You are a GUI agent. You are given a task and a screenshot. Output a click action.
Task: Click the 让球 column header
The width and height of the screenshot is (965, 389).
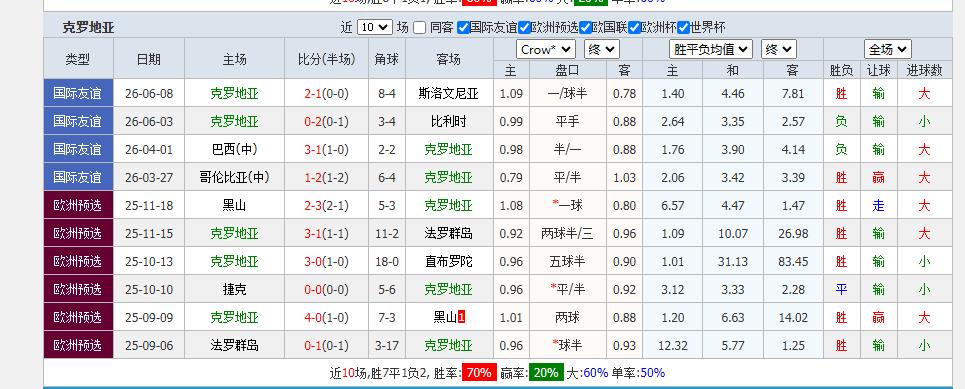(878, 70)
